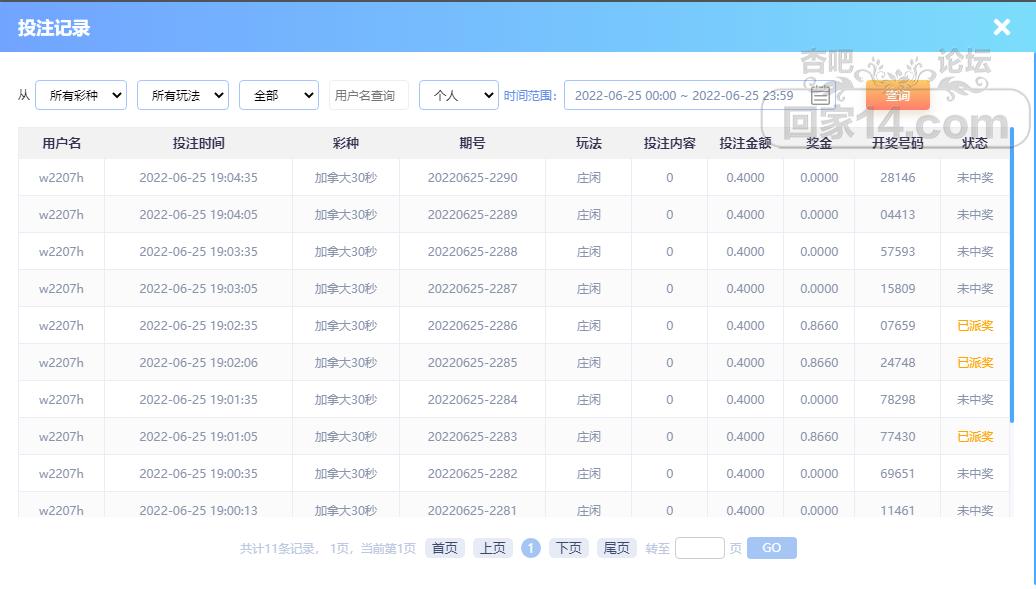The height and width of the screenshot is (589, 1036).
Task: Jump to 尾页 last page
Action: [616, 548]
